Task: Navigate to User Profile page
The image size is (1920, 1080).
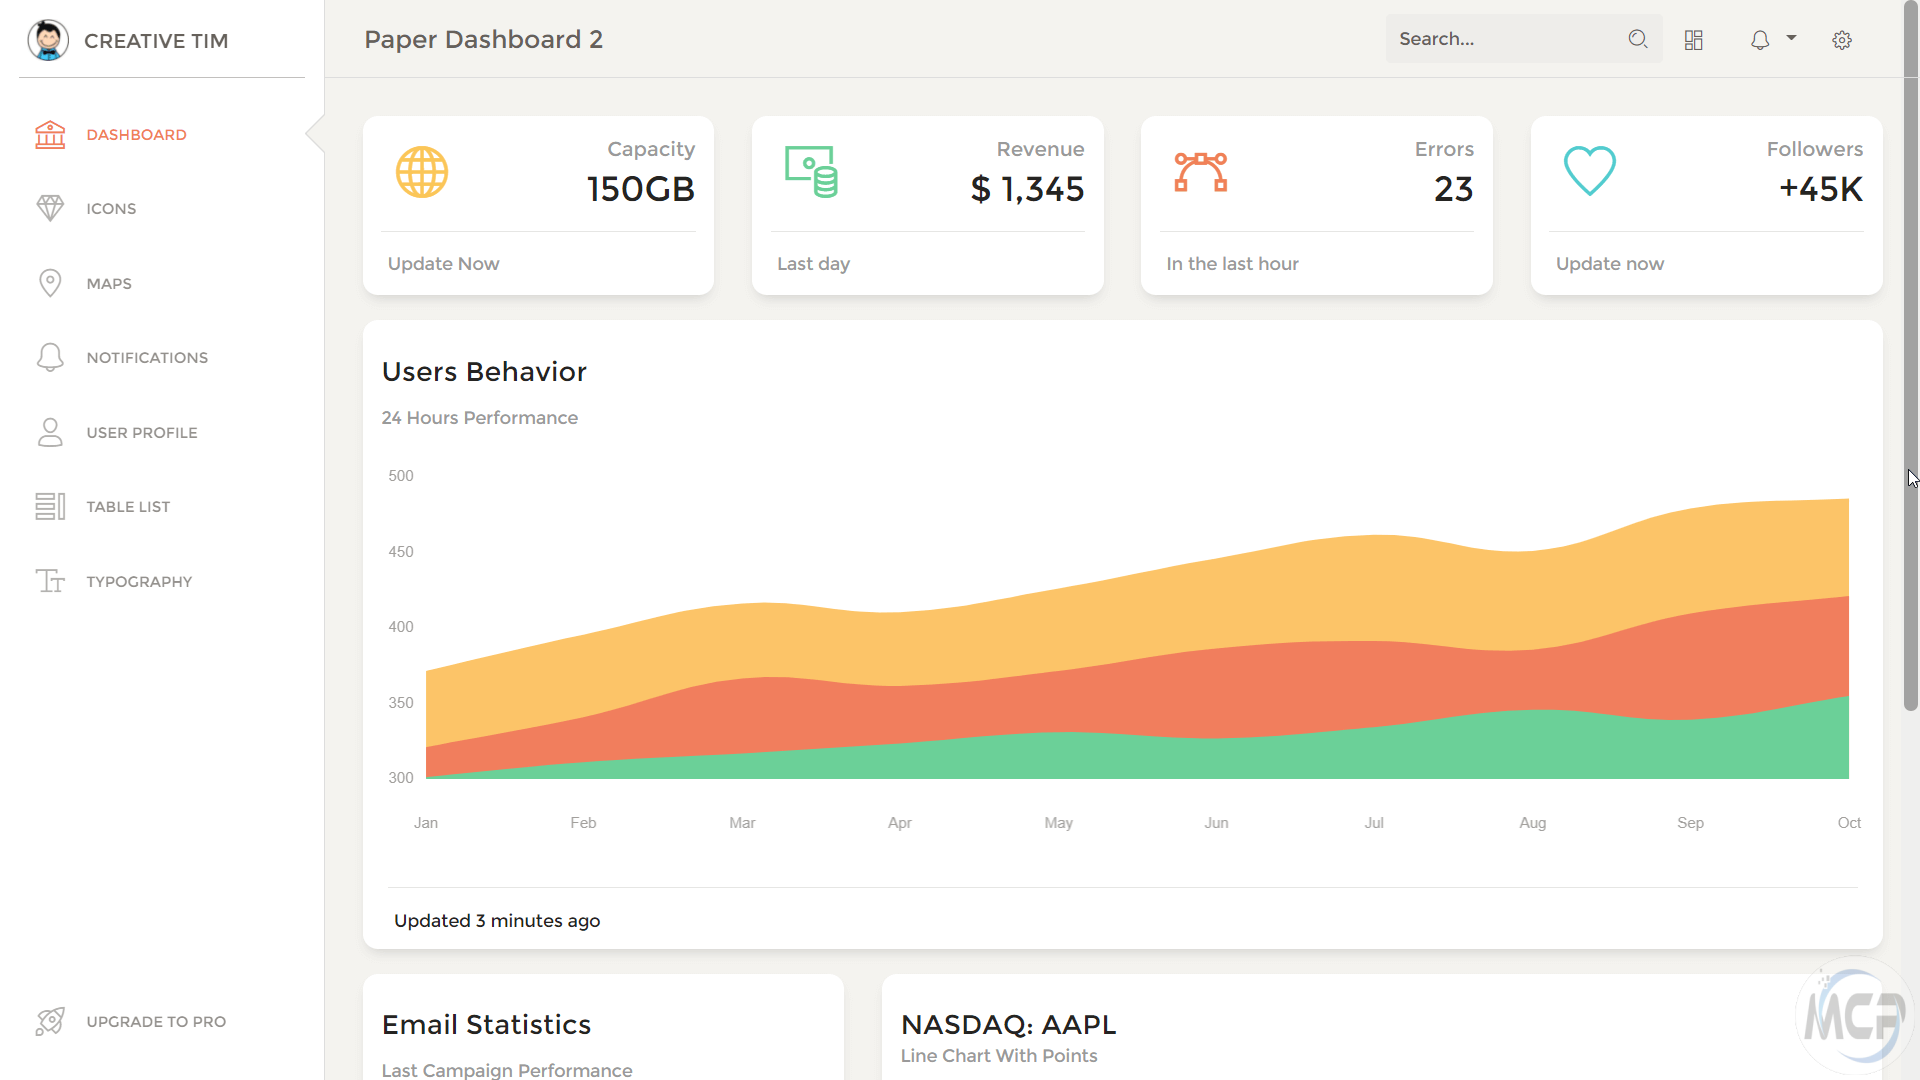Action: pos(142,433)
